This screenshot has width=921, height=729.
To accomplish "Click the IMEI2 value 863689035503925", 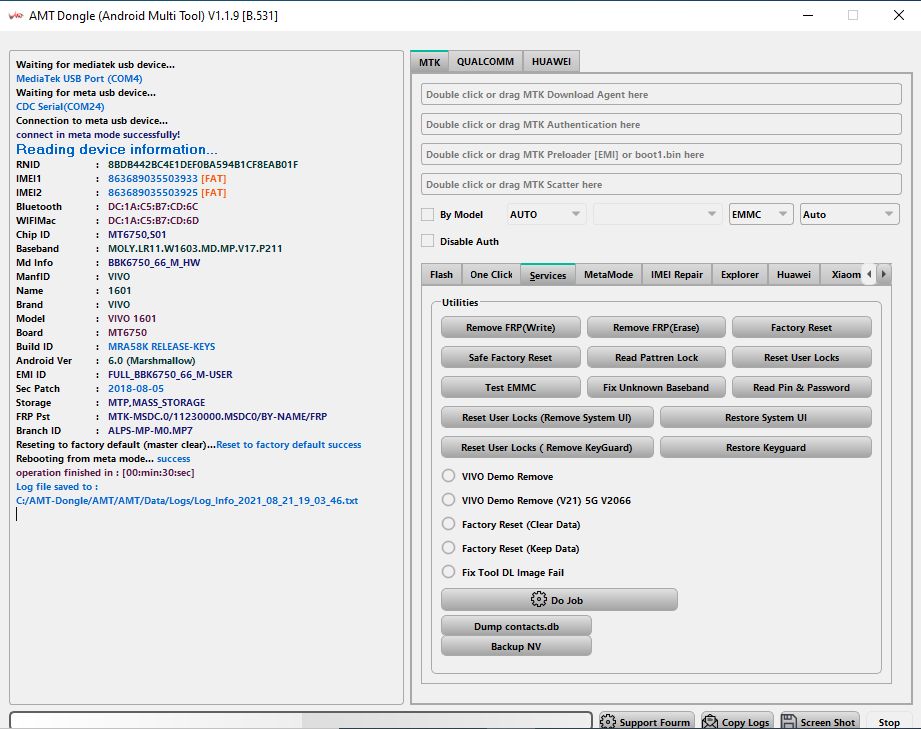I will (153, 193).
